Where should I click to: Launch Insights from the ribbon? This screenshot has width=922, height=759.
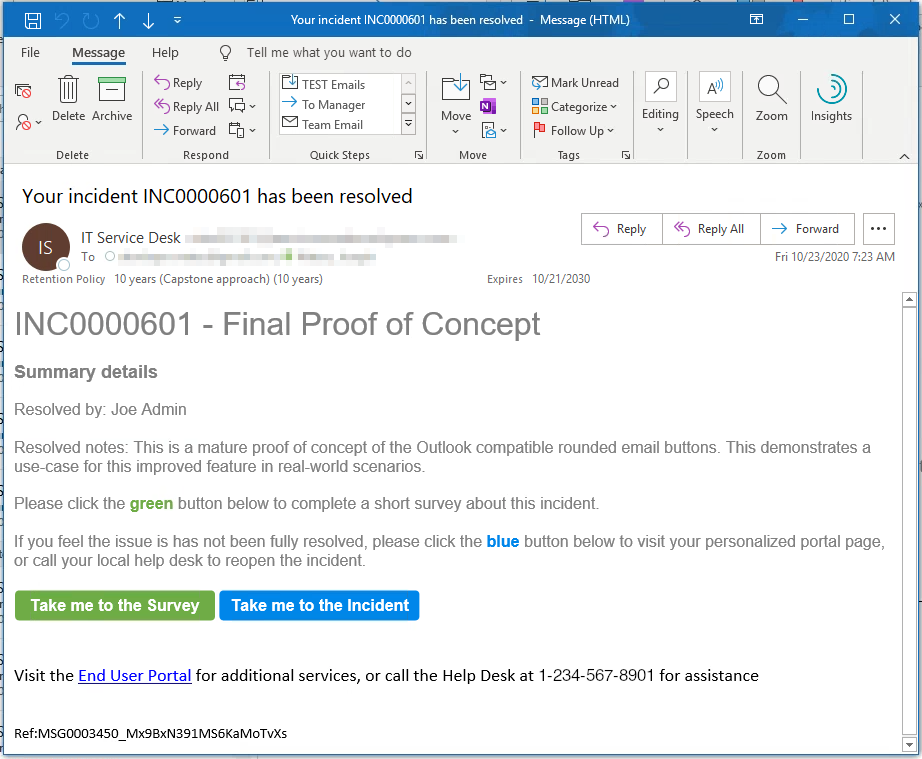[831, 100]
